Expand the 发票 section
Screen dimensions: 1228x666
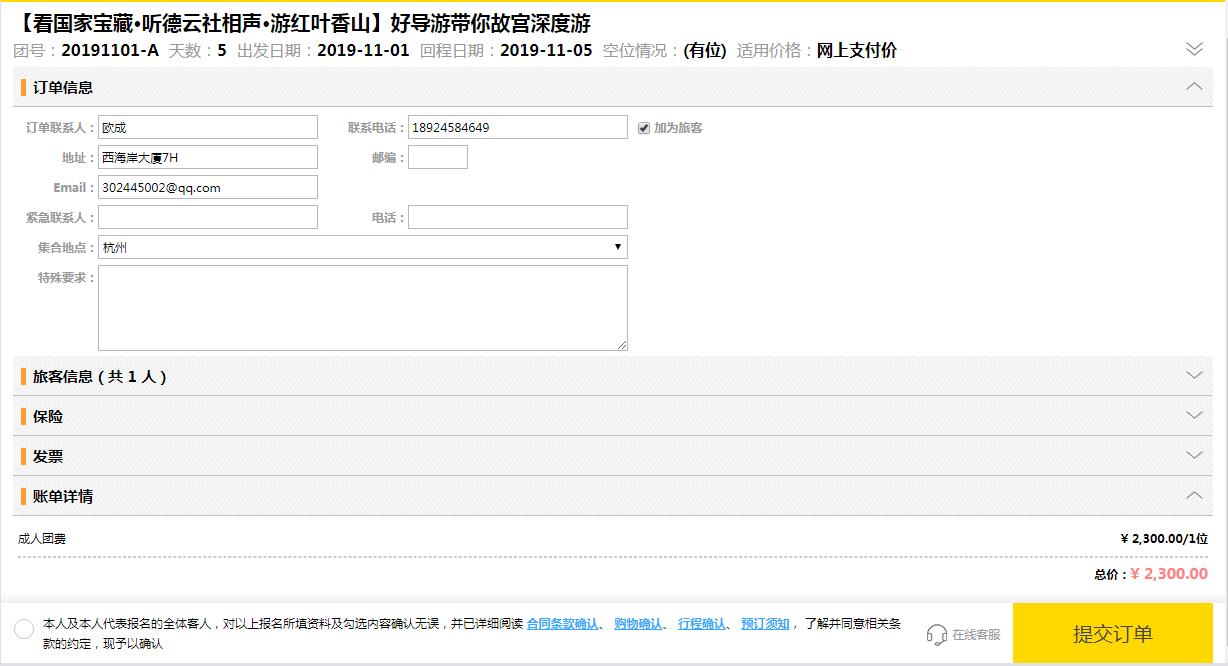[x=1193, y=456]
